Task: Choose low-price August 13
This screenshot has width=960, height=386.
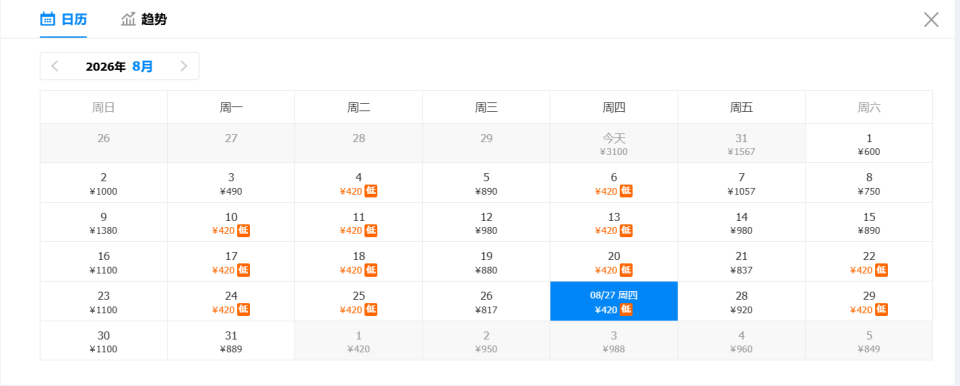Action: click(x=613, y=223)
